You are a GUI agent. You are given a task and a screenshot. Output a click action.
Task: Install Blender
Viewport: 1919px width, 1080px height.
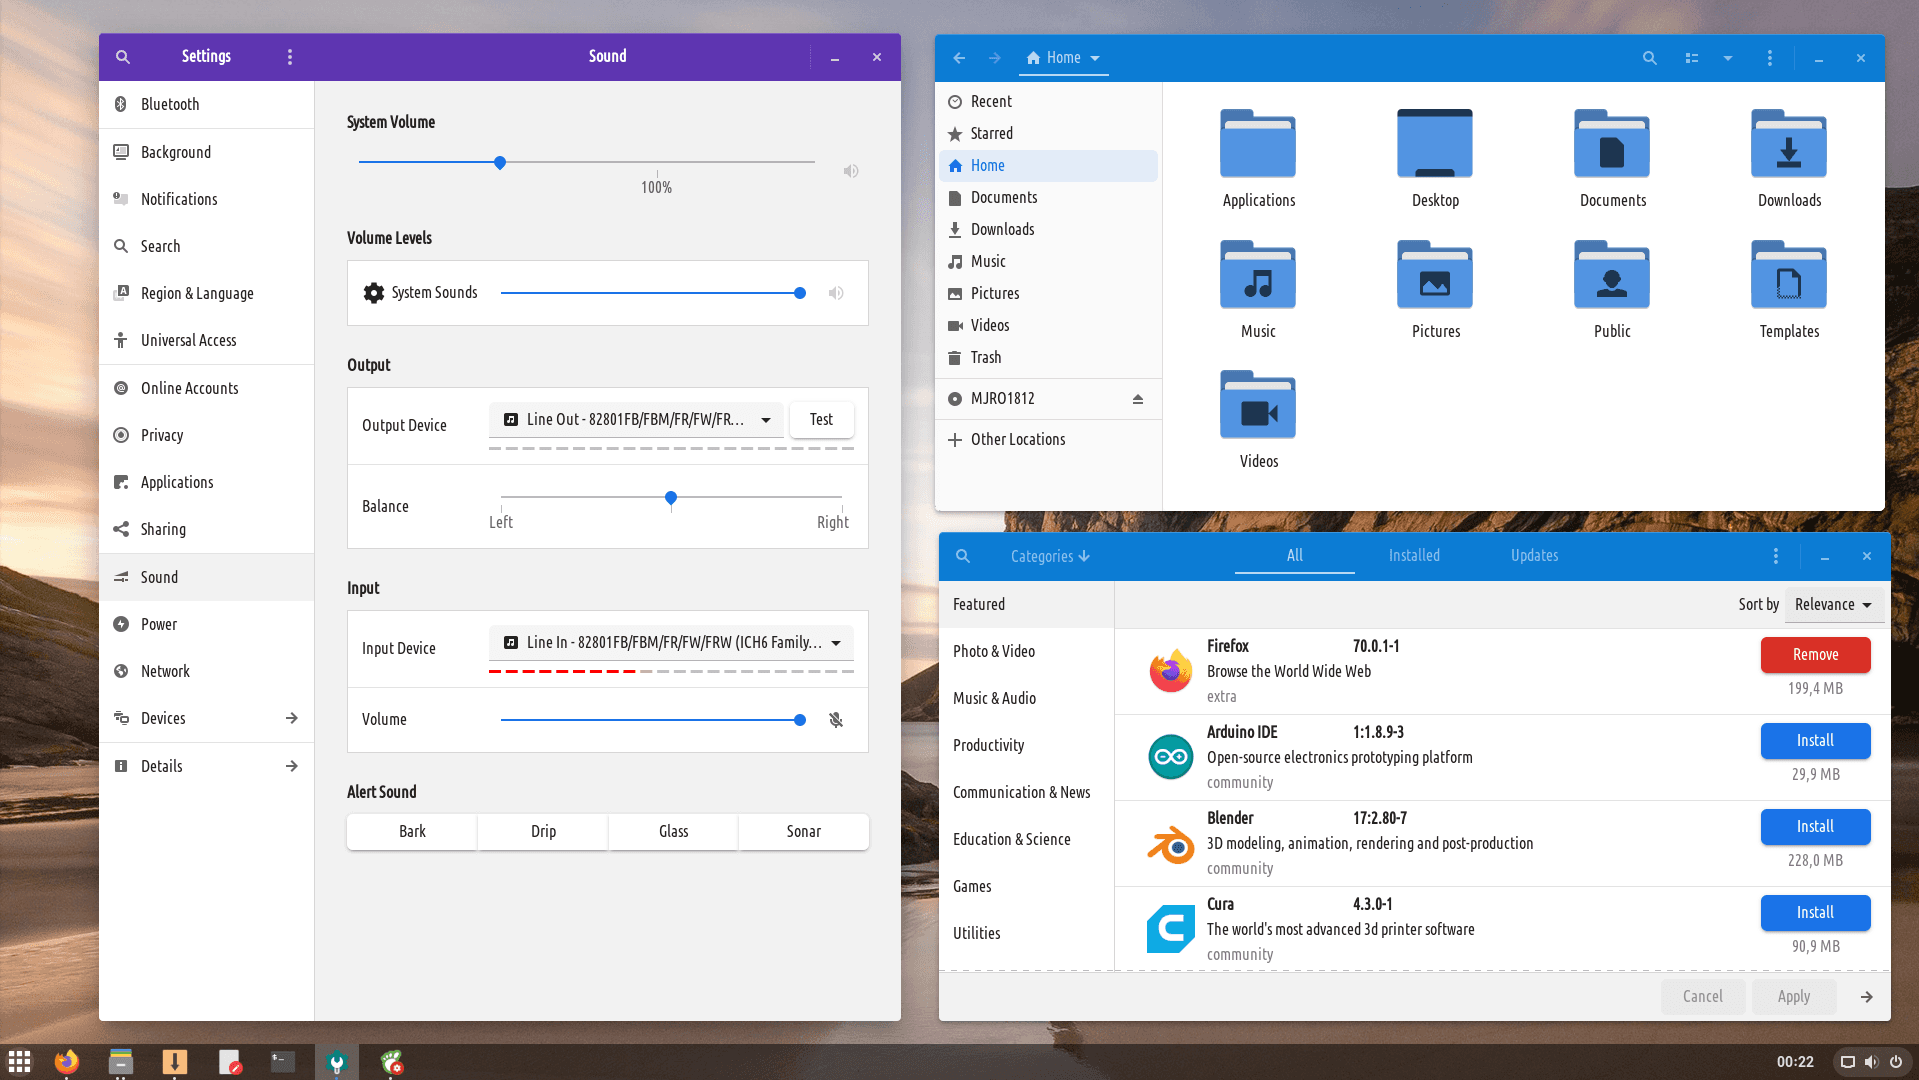coord(1814,827)
